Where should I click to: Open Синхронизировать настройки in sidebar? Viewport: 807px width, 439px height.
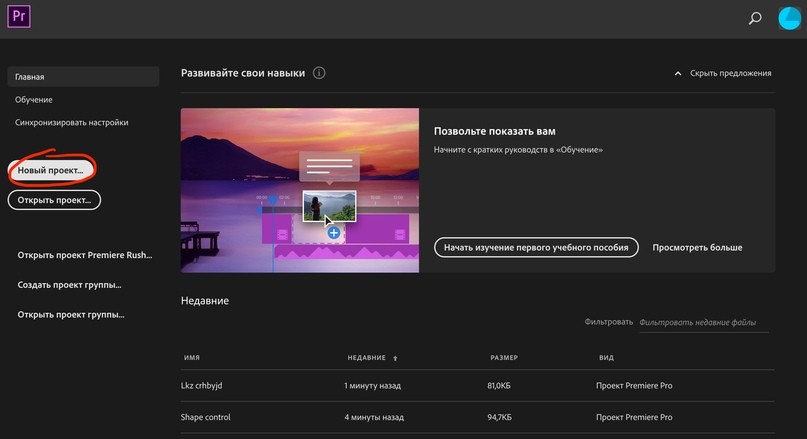coord(72,122)
